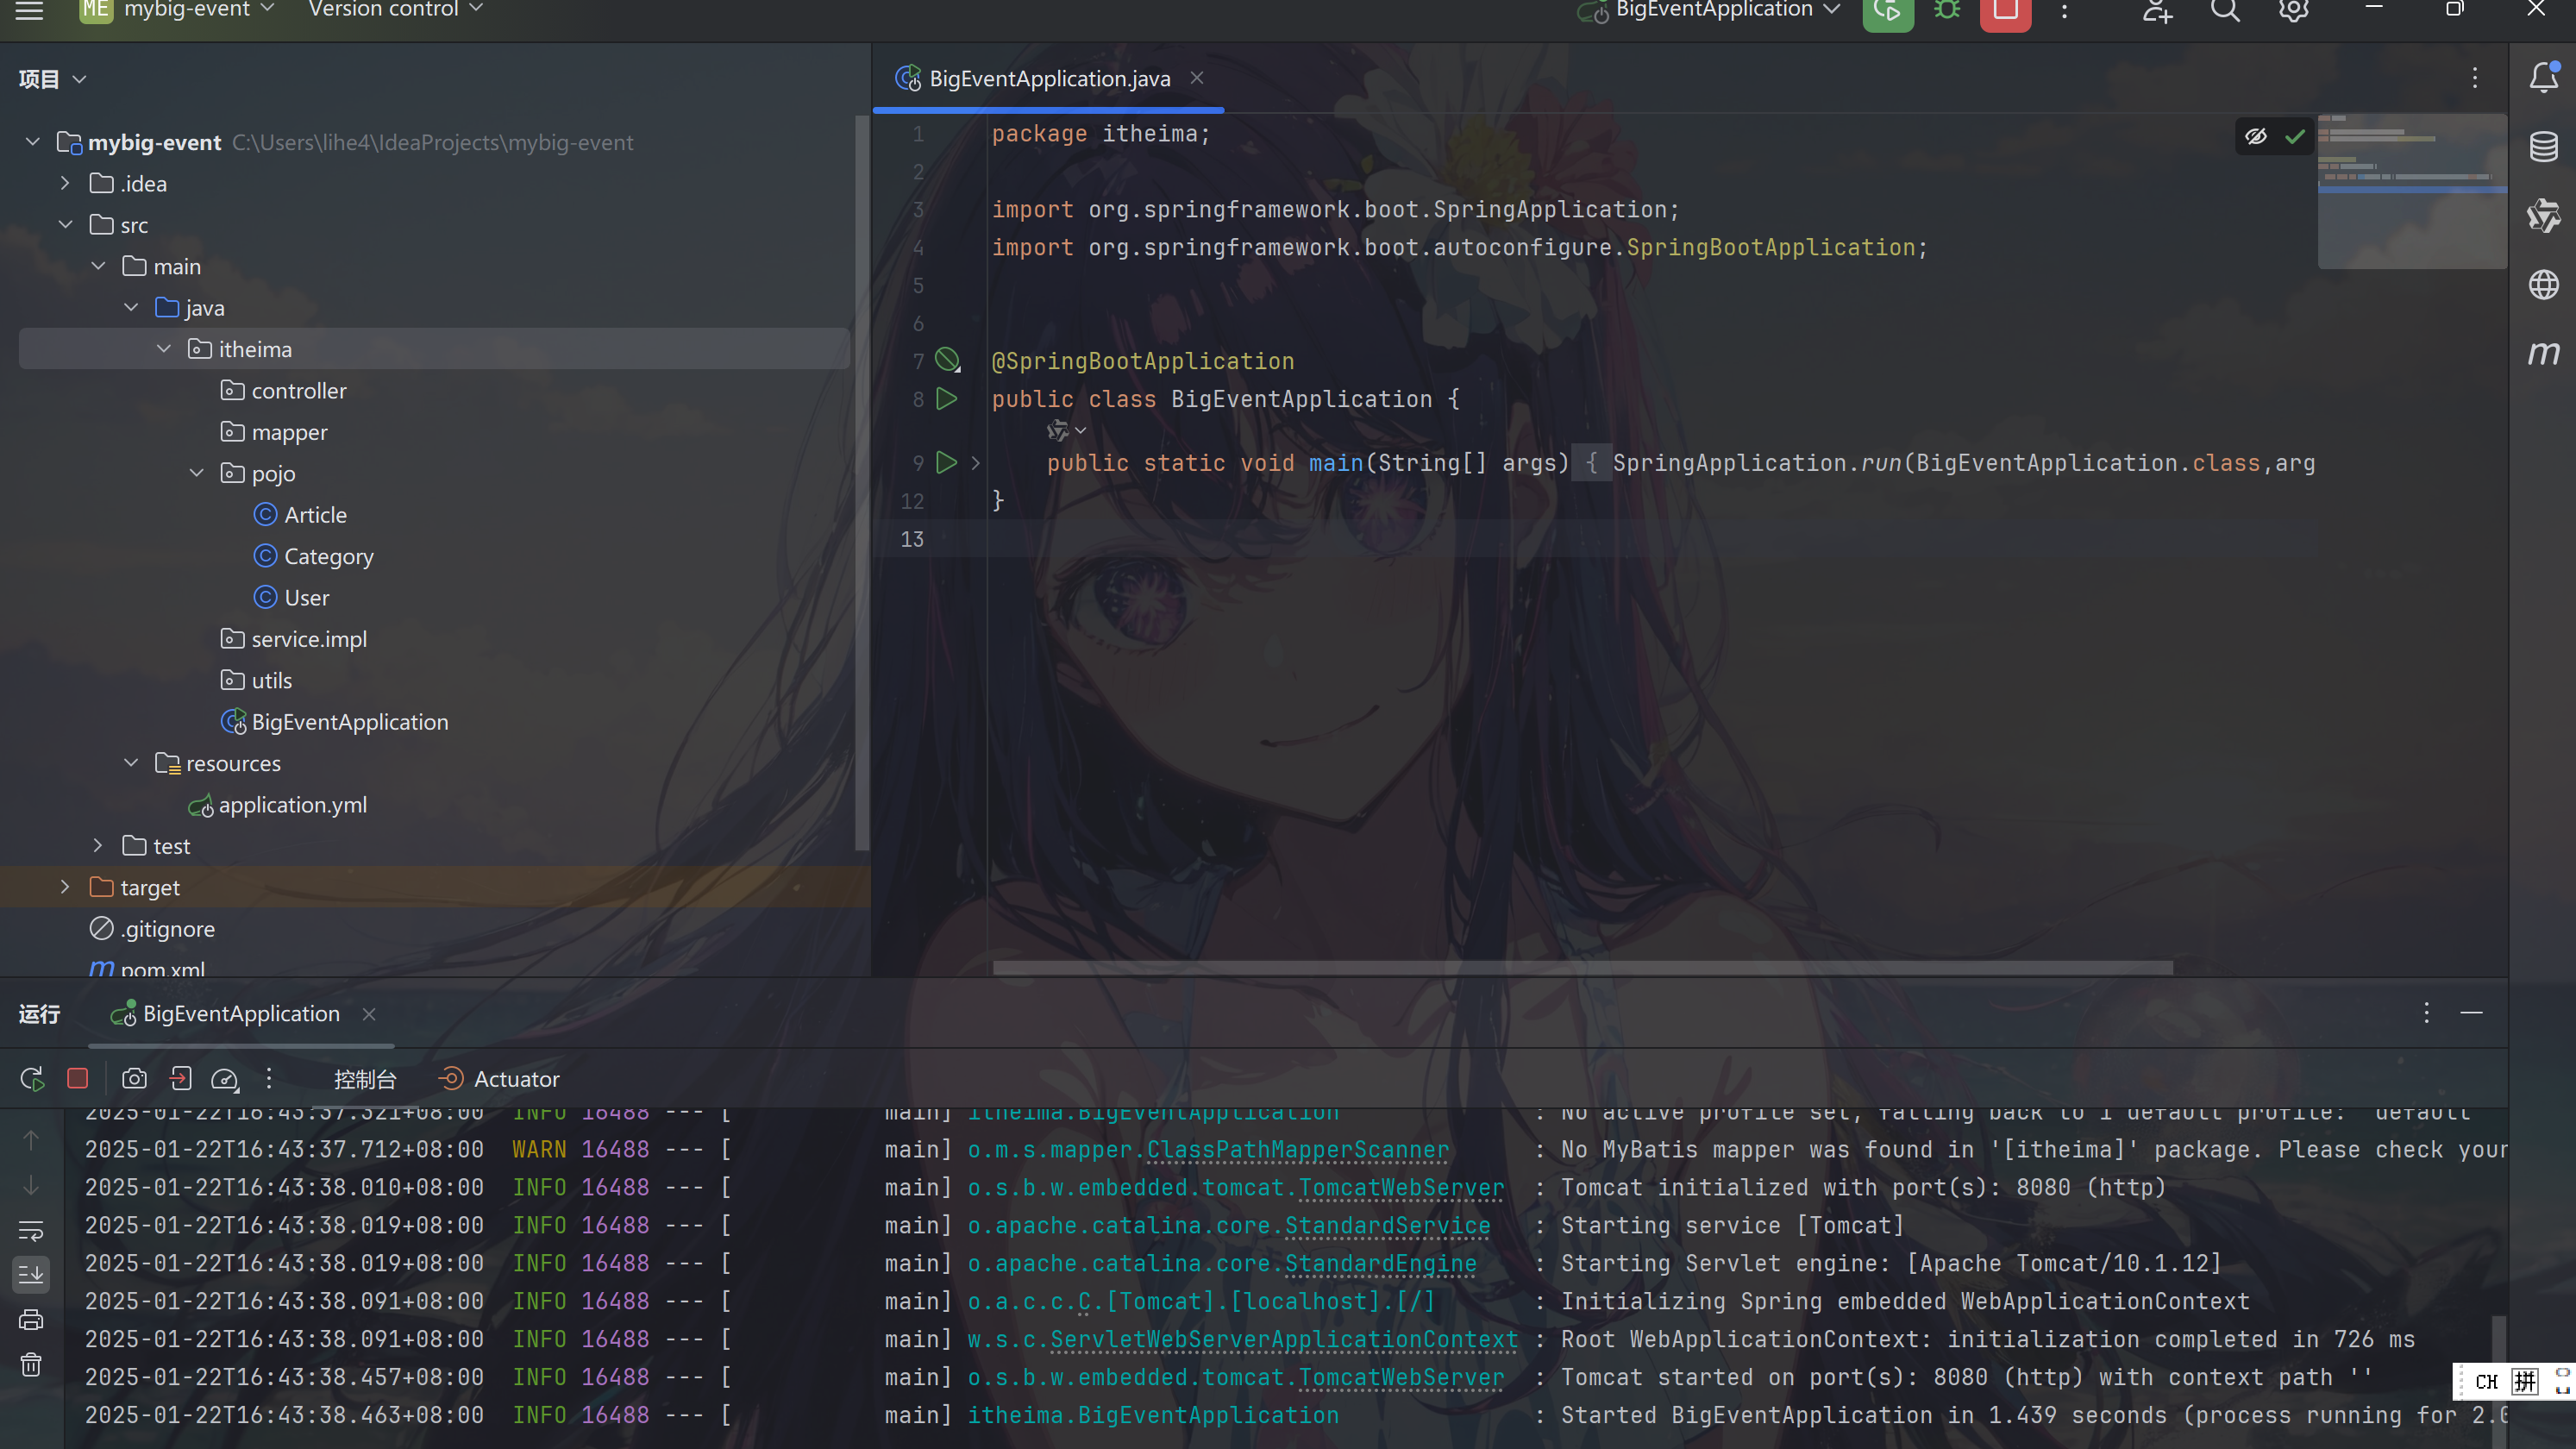This screenshot has width=2576, height=1449.
Task: Collapse the pojo package
Action: click(x=196, y=473)
